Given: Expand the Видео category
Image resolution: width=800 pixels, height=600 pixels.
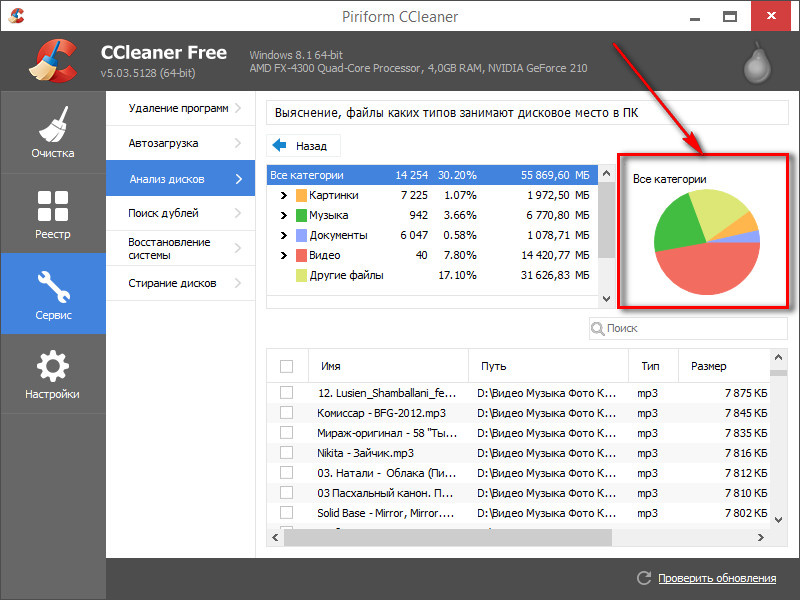Looking at the screenshot, I should pyautogui.click(x=284, y=255).
